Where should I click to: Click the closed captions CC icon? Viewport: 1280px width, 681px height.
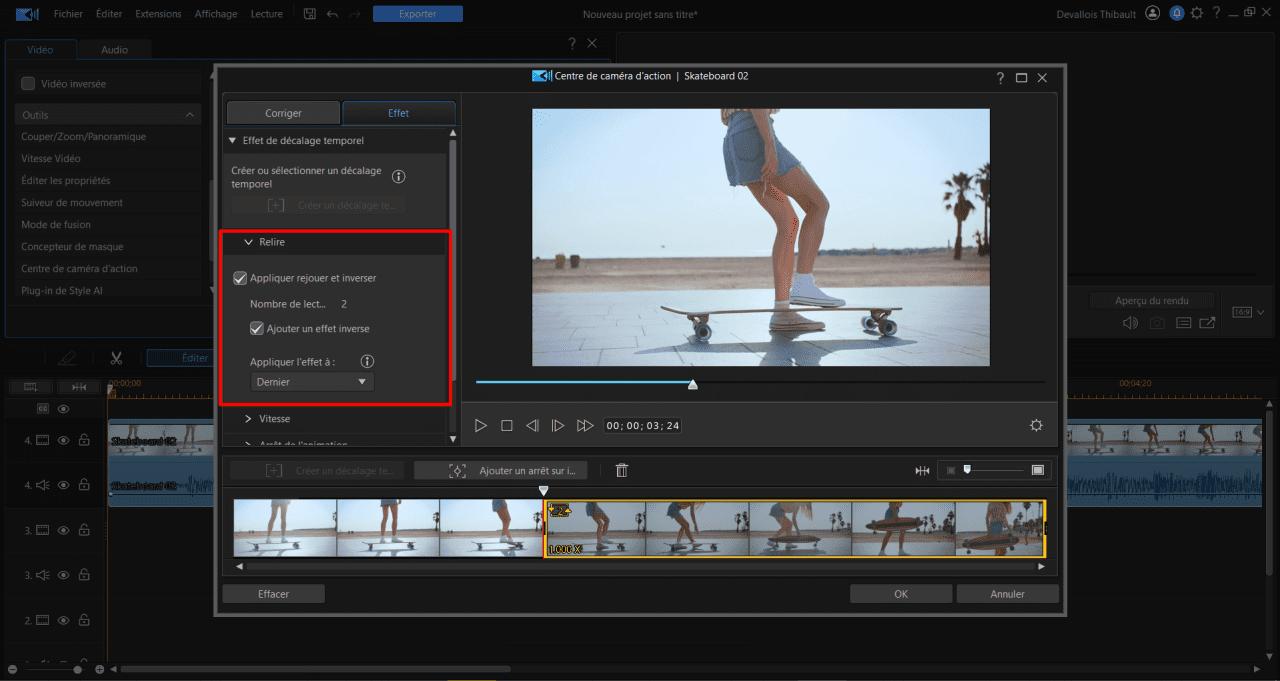pyautogui.click(x=44, y=408)
